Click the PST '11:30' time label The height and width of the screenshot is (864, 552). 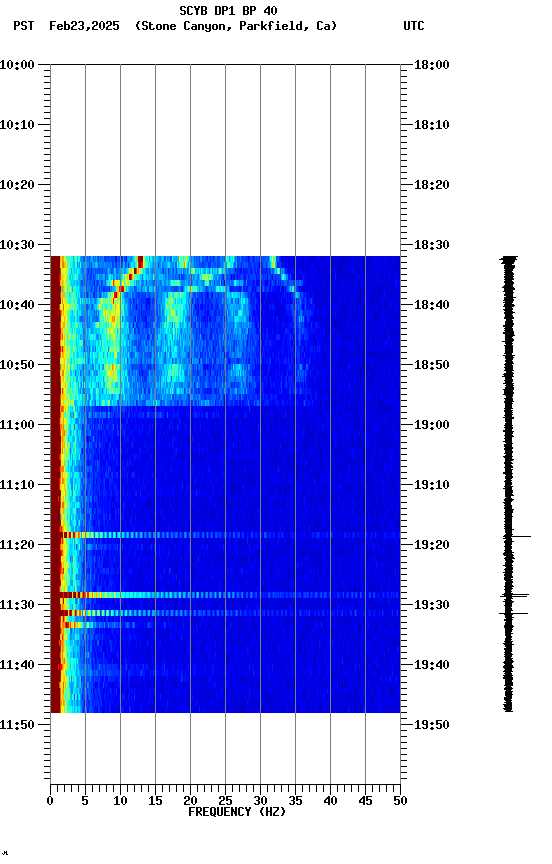pos(17,606)
